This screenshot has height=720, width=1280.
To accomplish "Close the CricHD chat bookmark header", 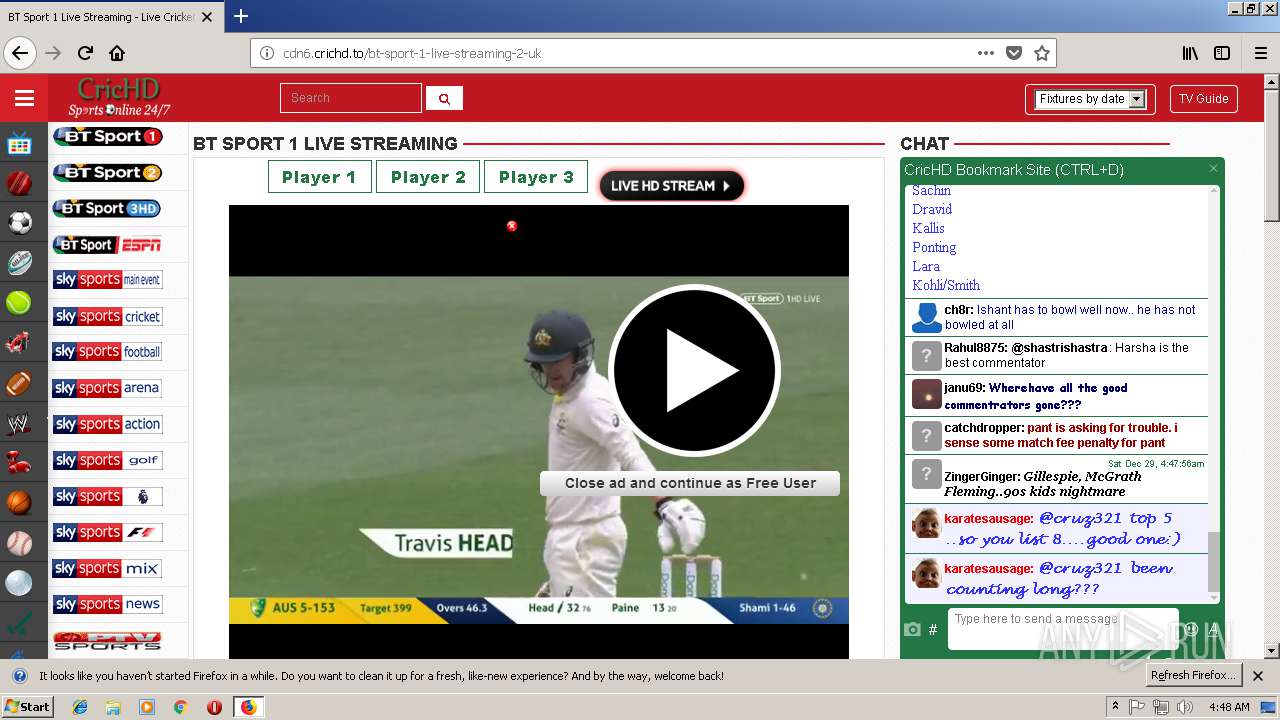I will (1213, 169).
